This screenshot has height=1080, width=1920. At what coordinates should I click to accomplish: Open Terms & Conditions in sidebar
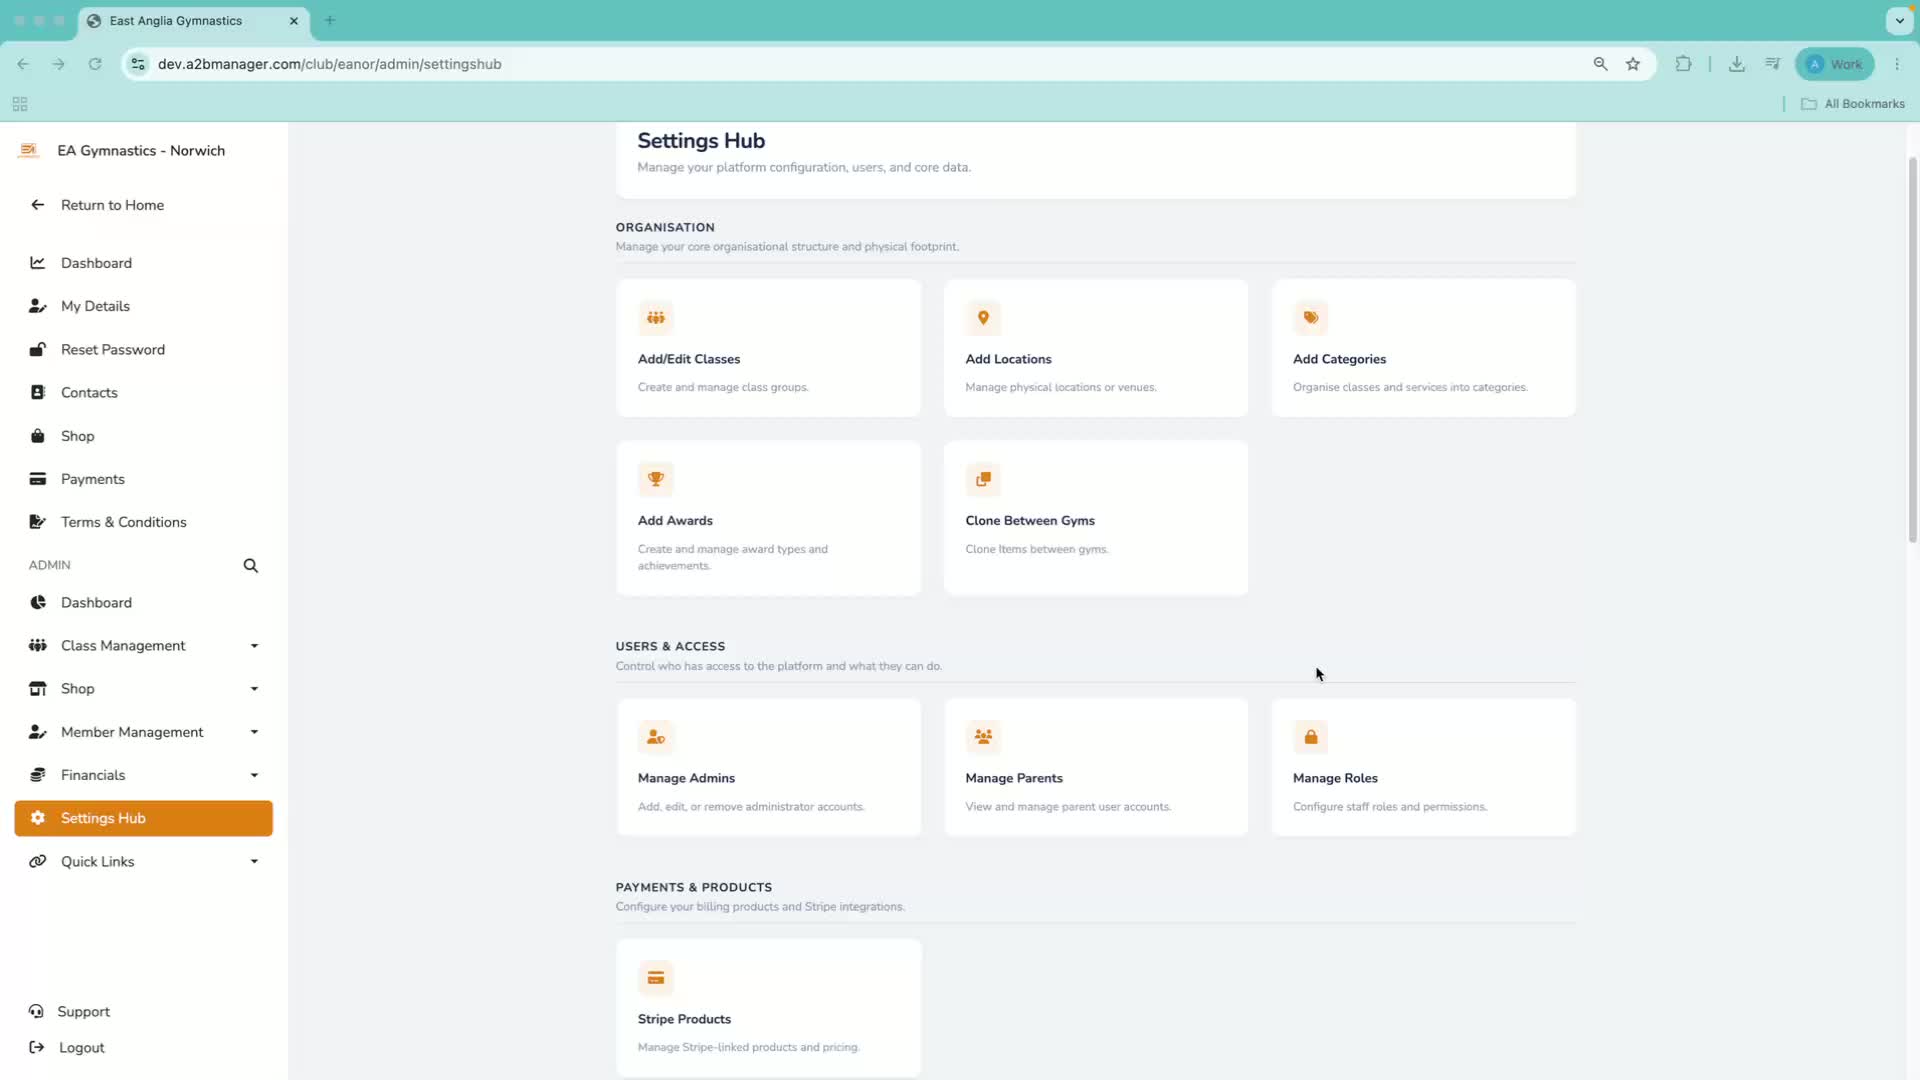pyautogui.click(x=143, y=522)
